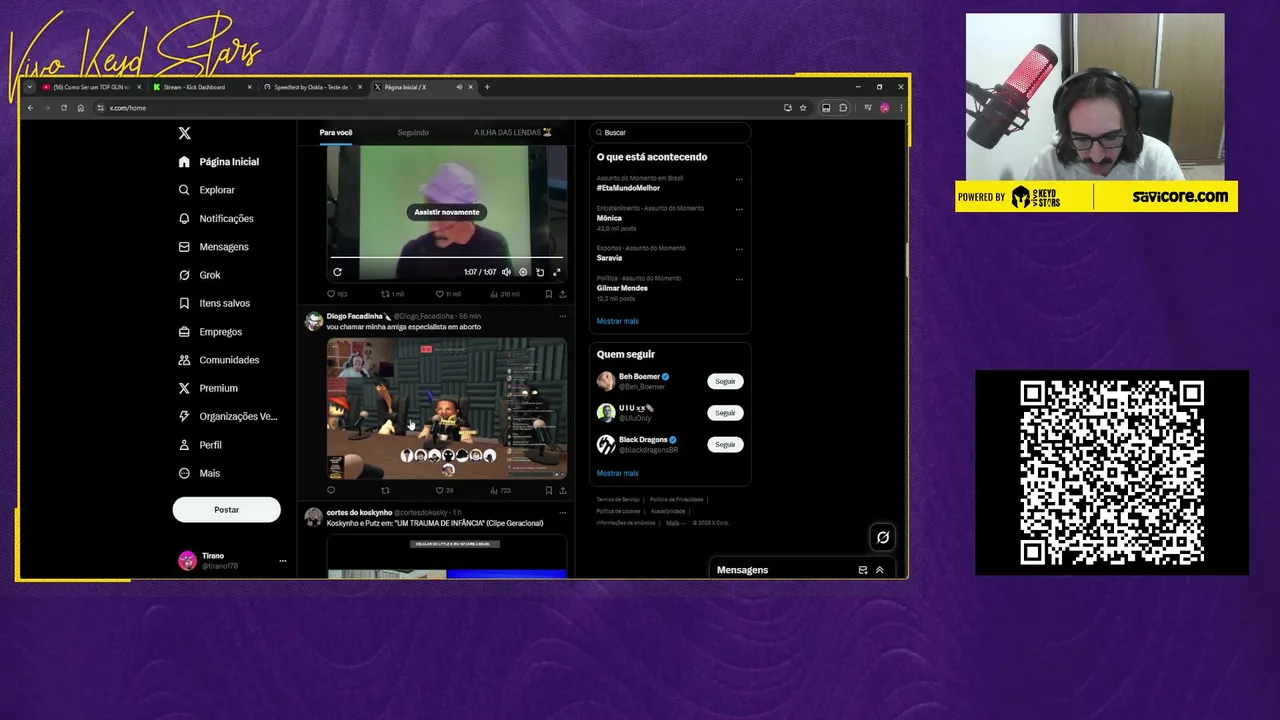1280x720 pixels.
Task: Open Comunidades page
Action: pos(219,360)
